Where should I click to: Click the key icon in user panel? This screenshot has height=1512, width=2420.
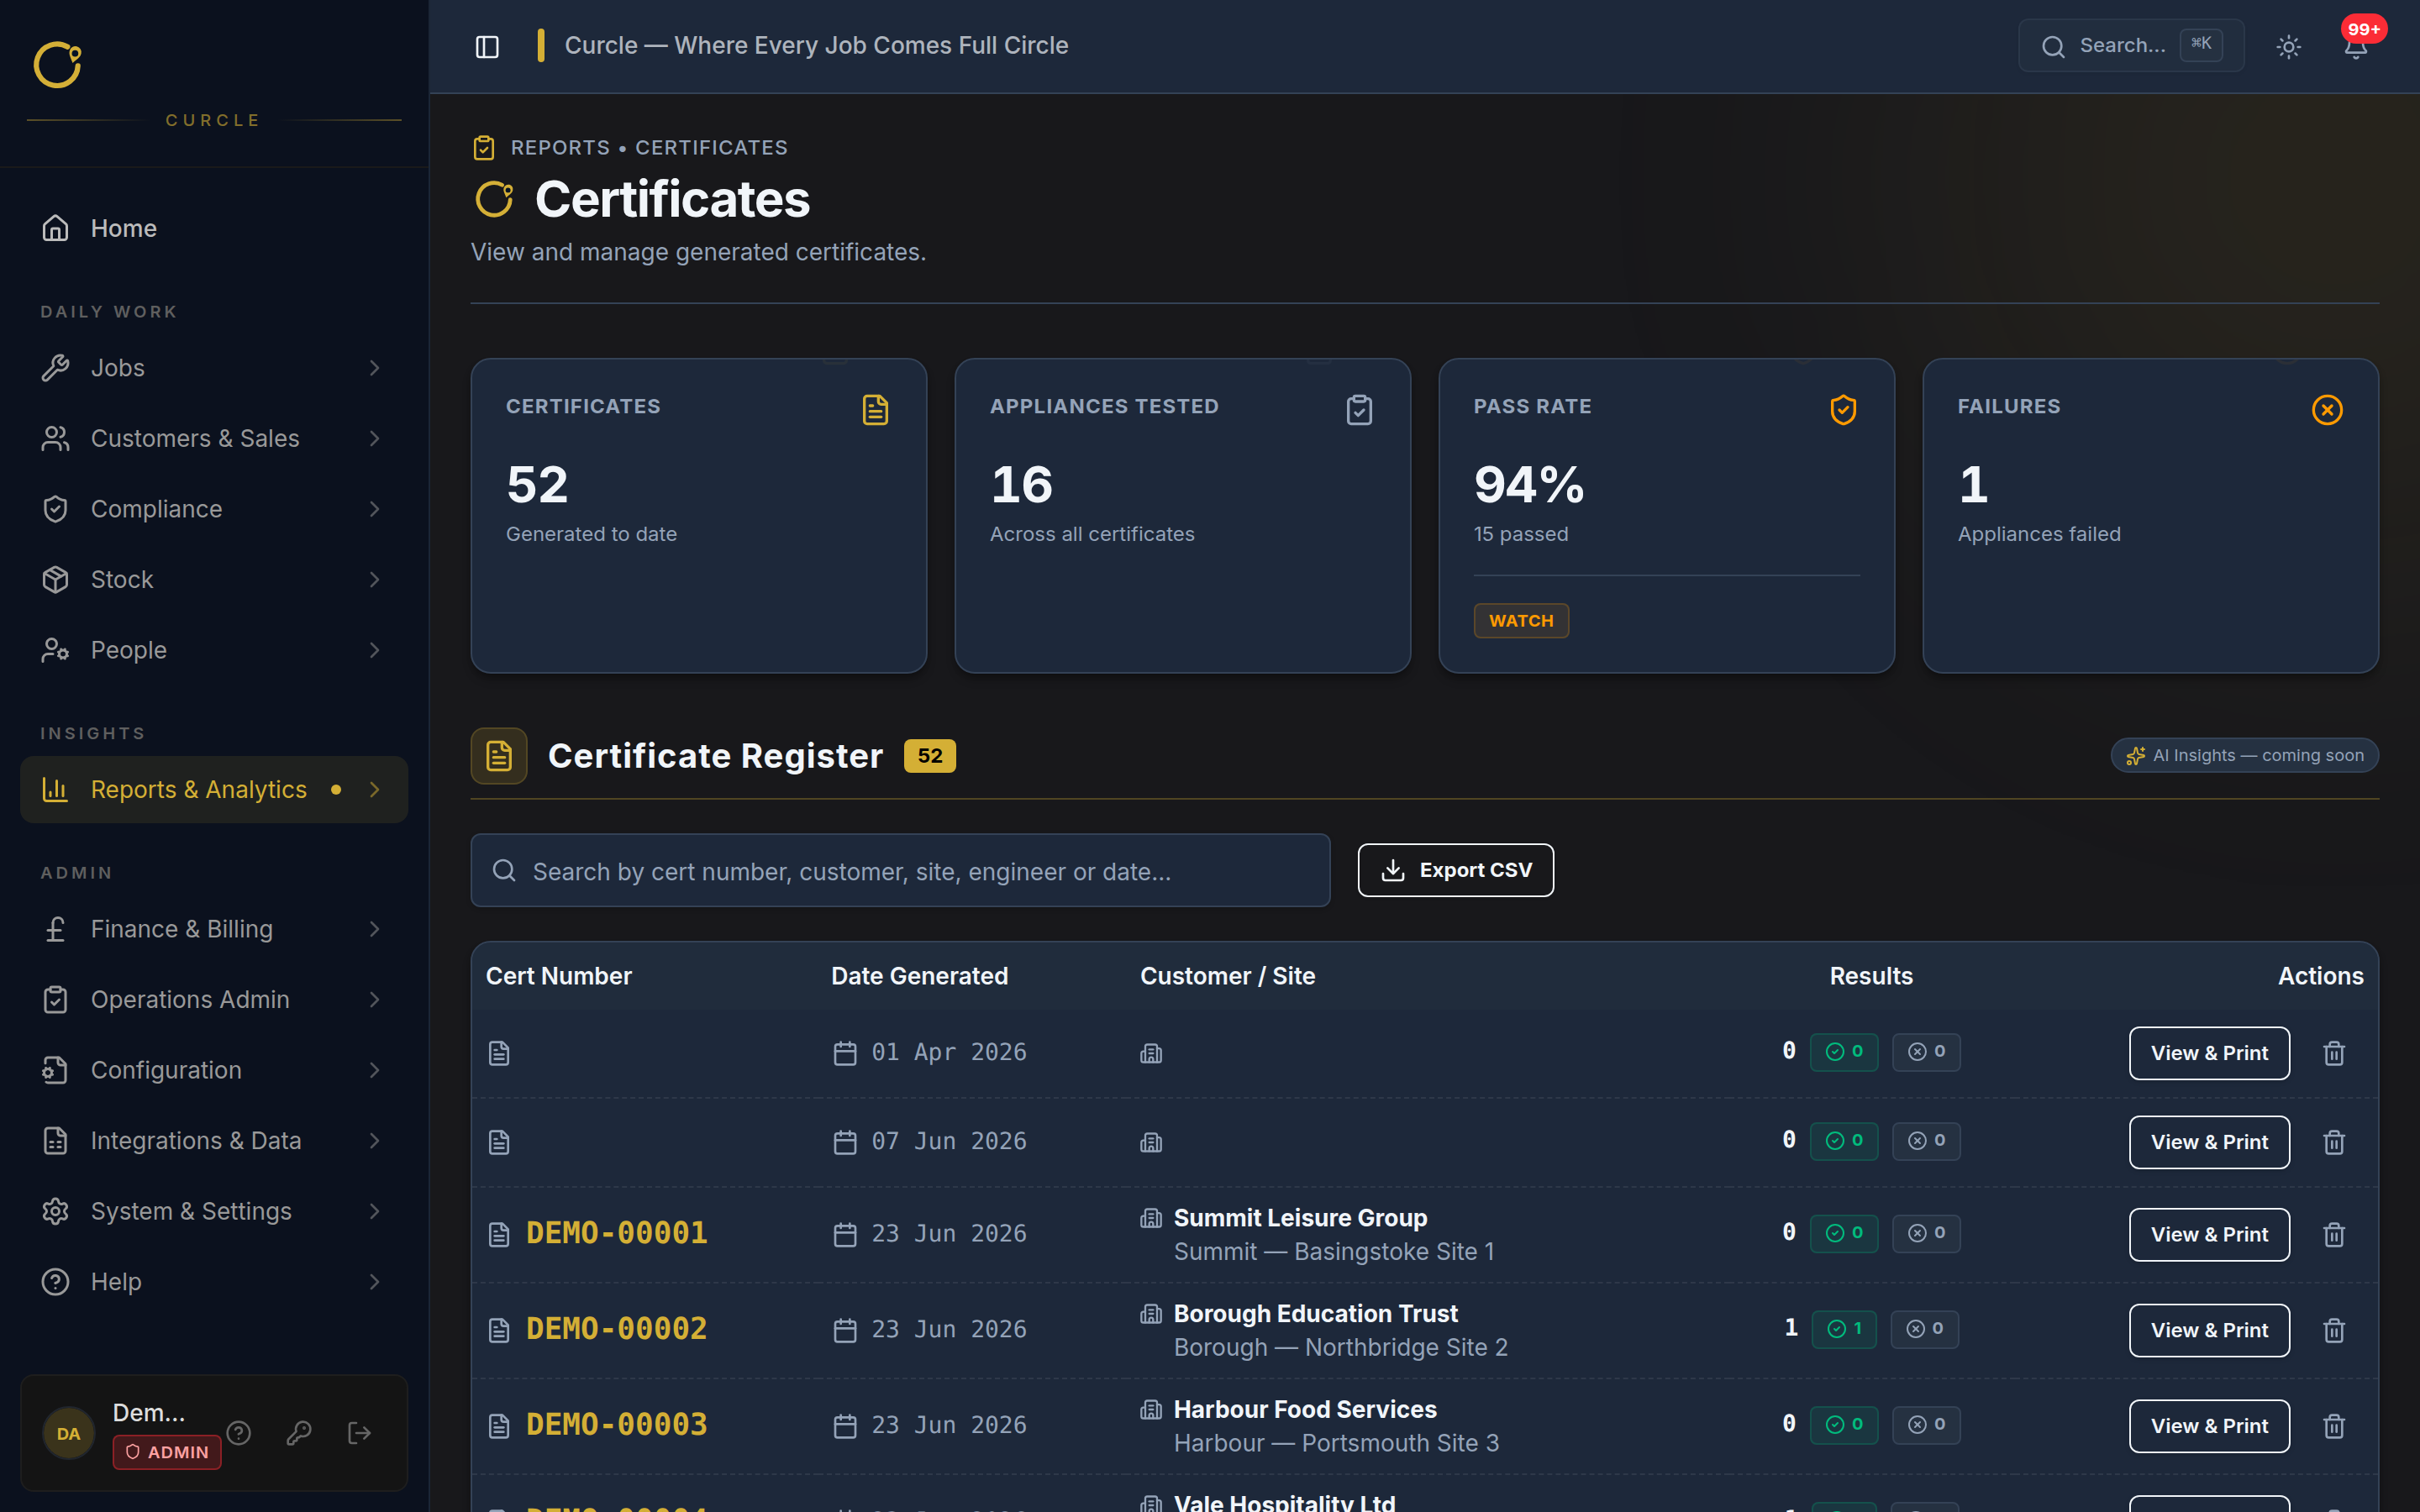tap(299, 1433)
